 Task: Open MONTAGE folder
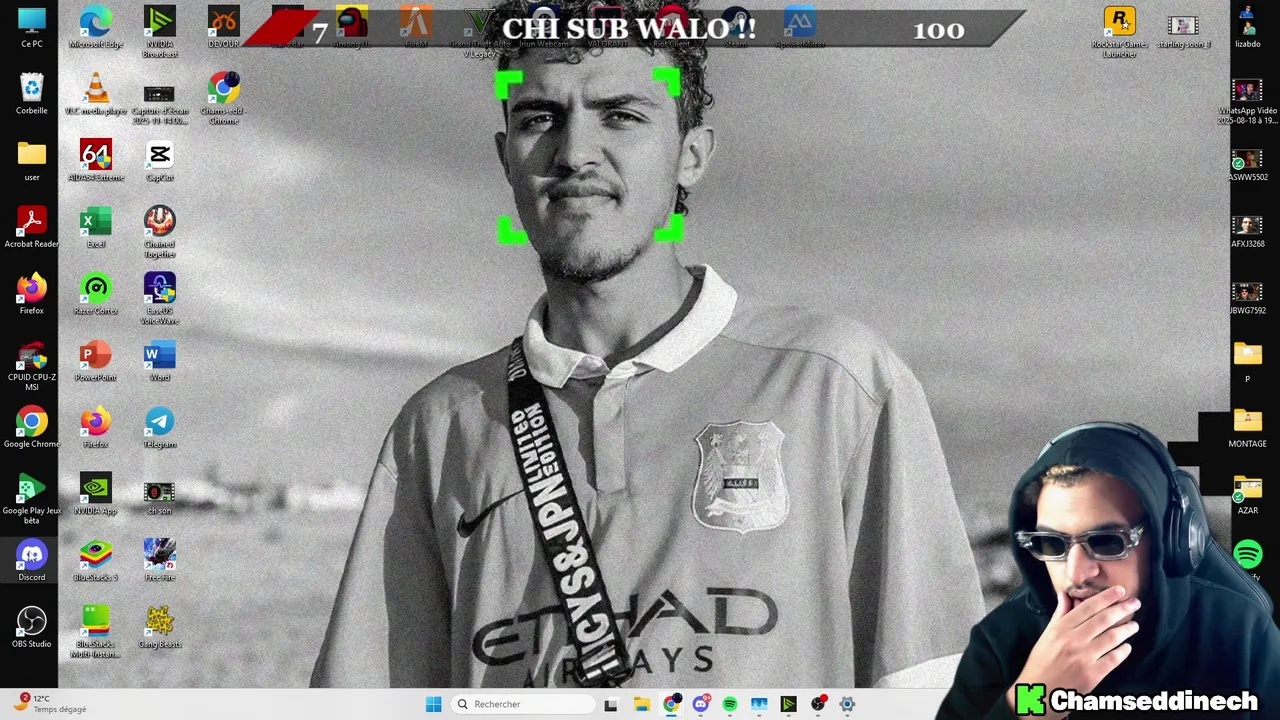(x=1247, y=427)
